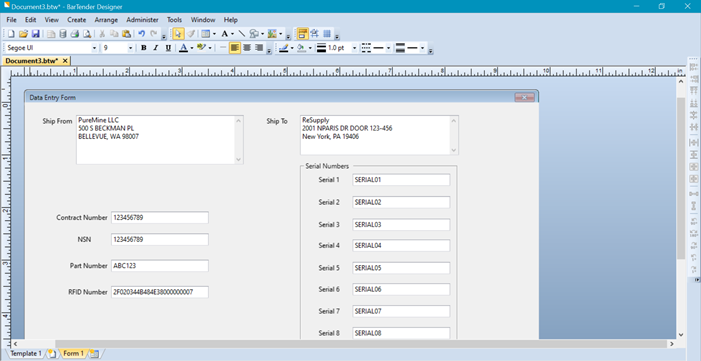Image resolution: width=701 pixels, height=361 pixels.
Task: Click the Serial 1 field SERIAL01
Action: click(x=401, y=180)
